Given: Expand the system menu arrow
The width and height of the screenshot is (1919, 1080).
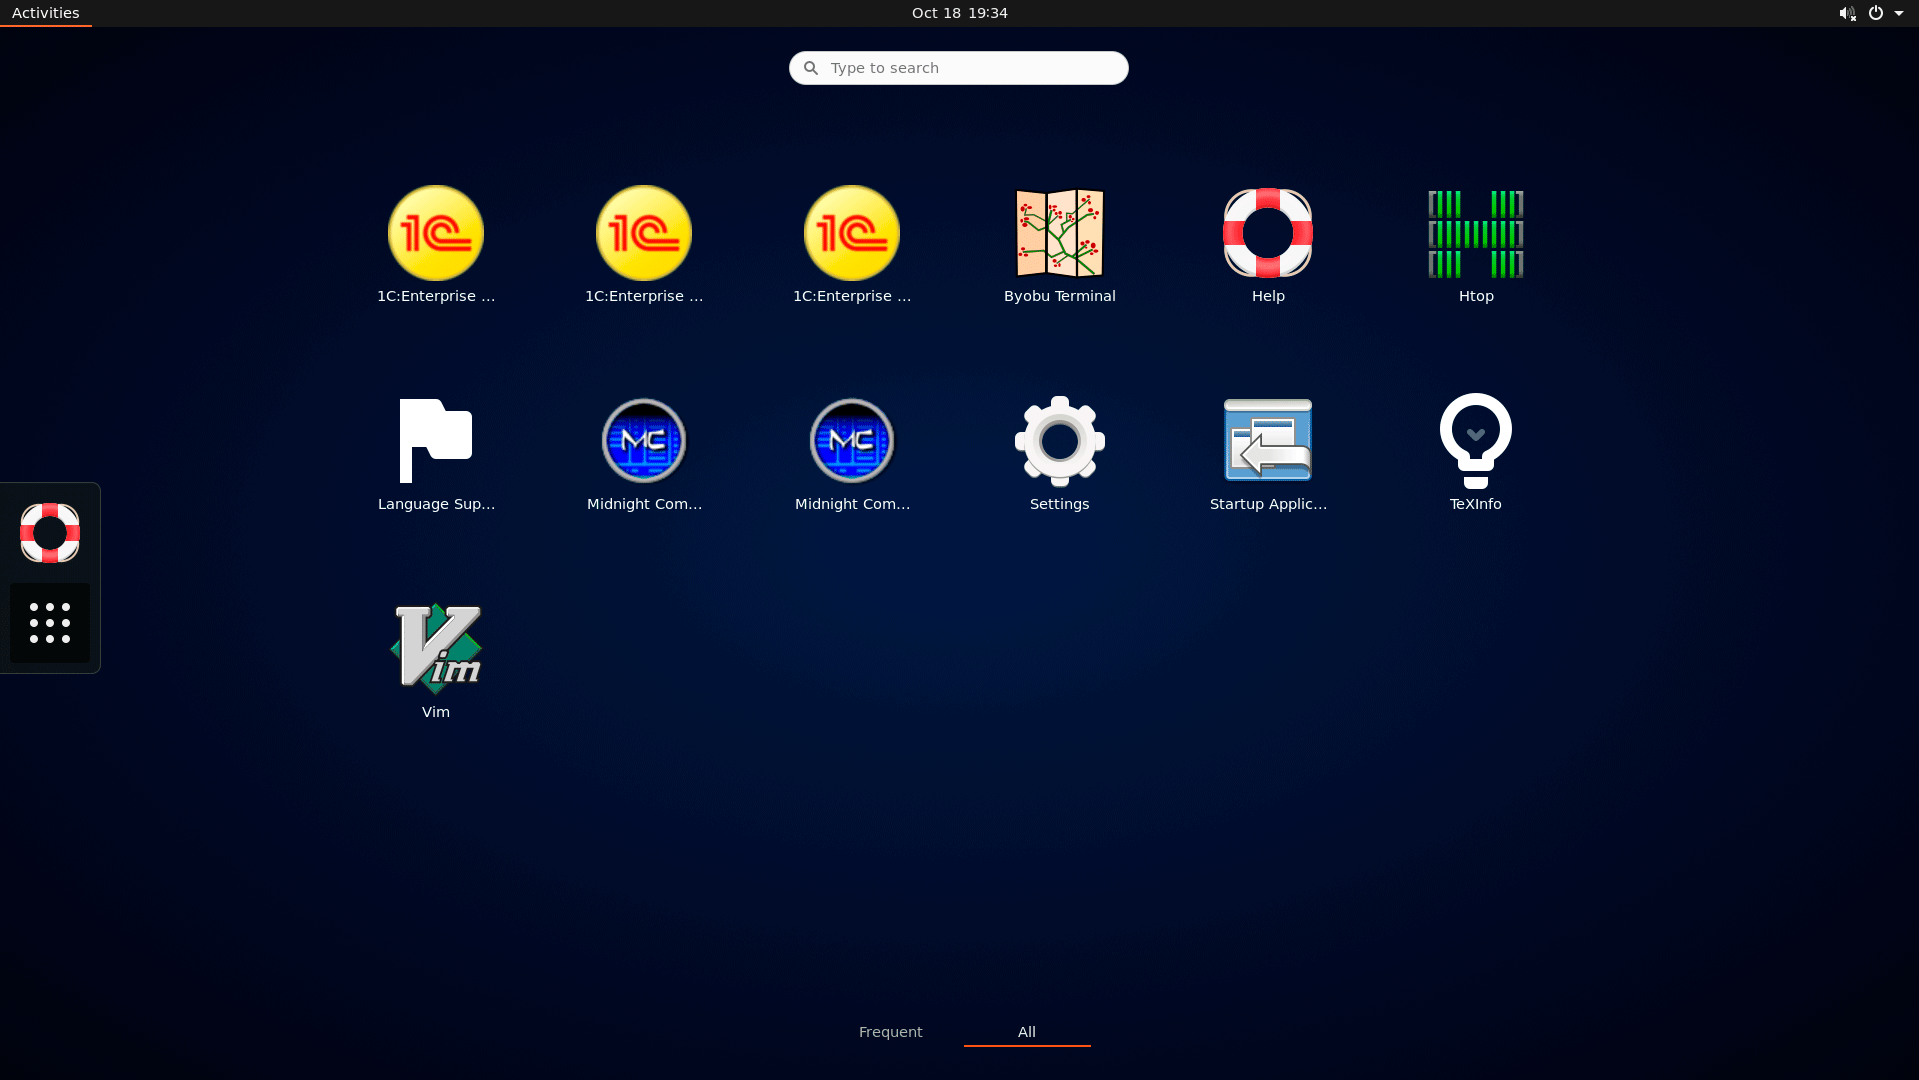Looking at the screenshot, I should [1899, 13].
